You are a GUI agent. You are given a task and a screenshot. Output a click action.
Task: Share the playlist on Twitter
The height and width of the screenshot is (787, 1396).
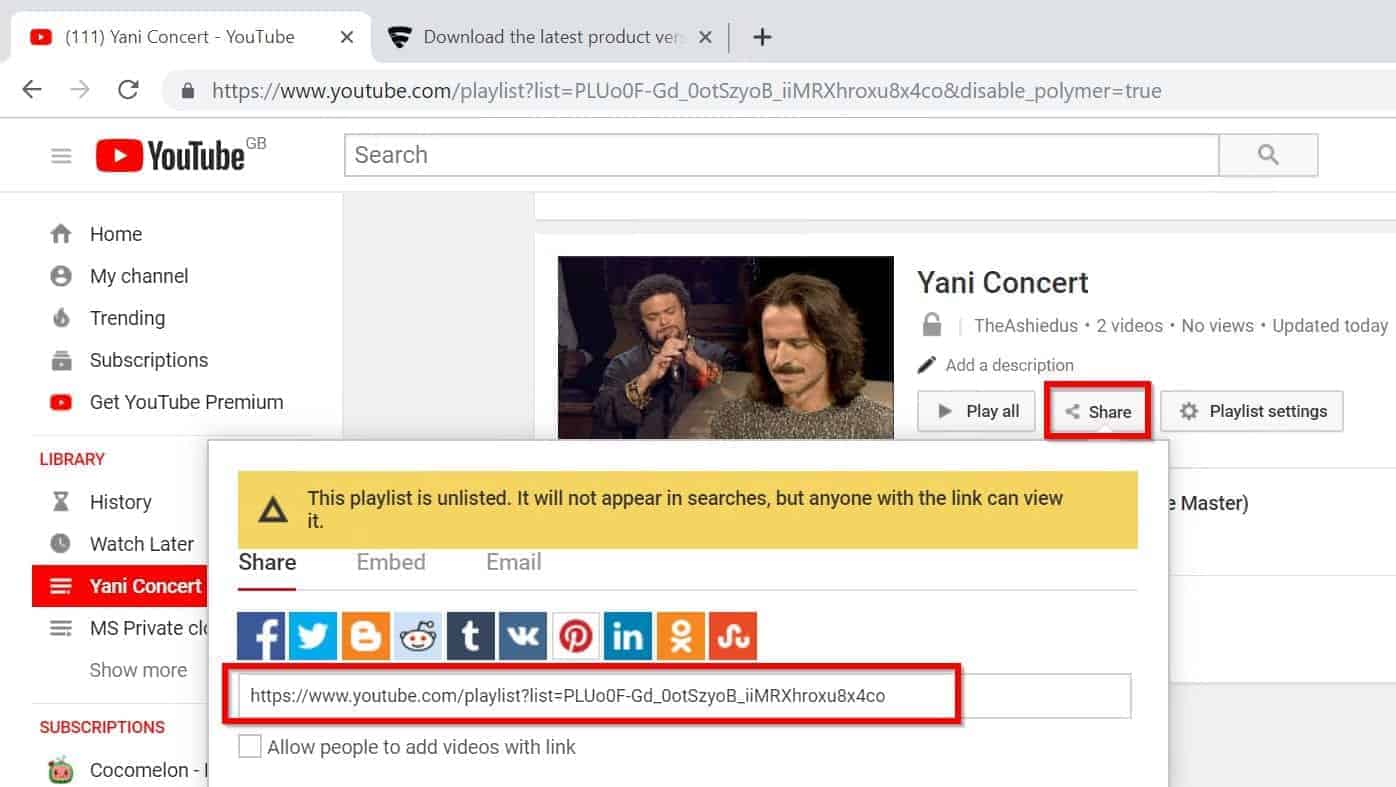(313, 635)
